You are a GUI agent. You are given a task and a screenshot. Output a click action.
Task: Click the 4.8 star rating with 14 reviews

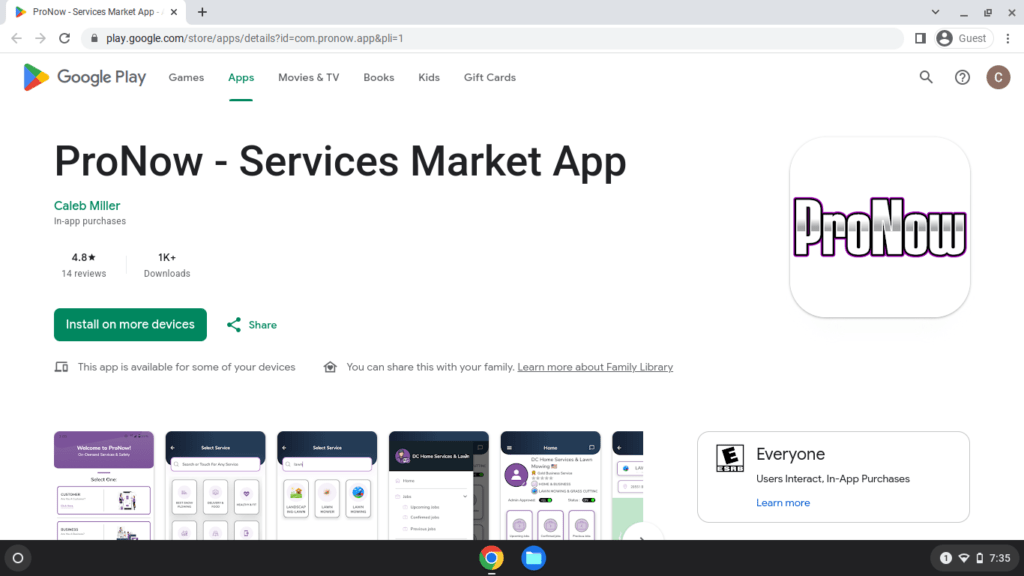84,264
